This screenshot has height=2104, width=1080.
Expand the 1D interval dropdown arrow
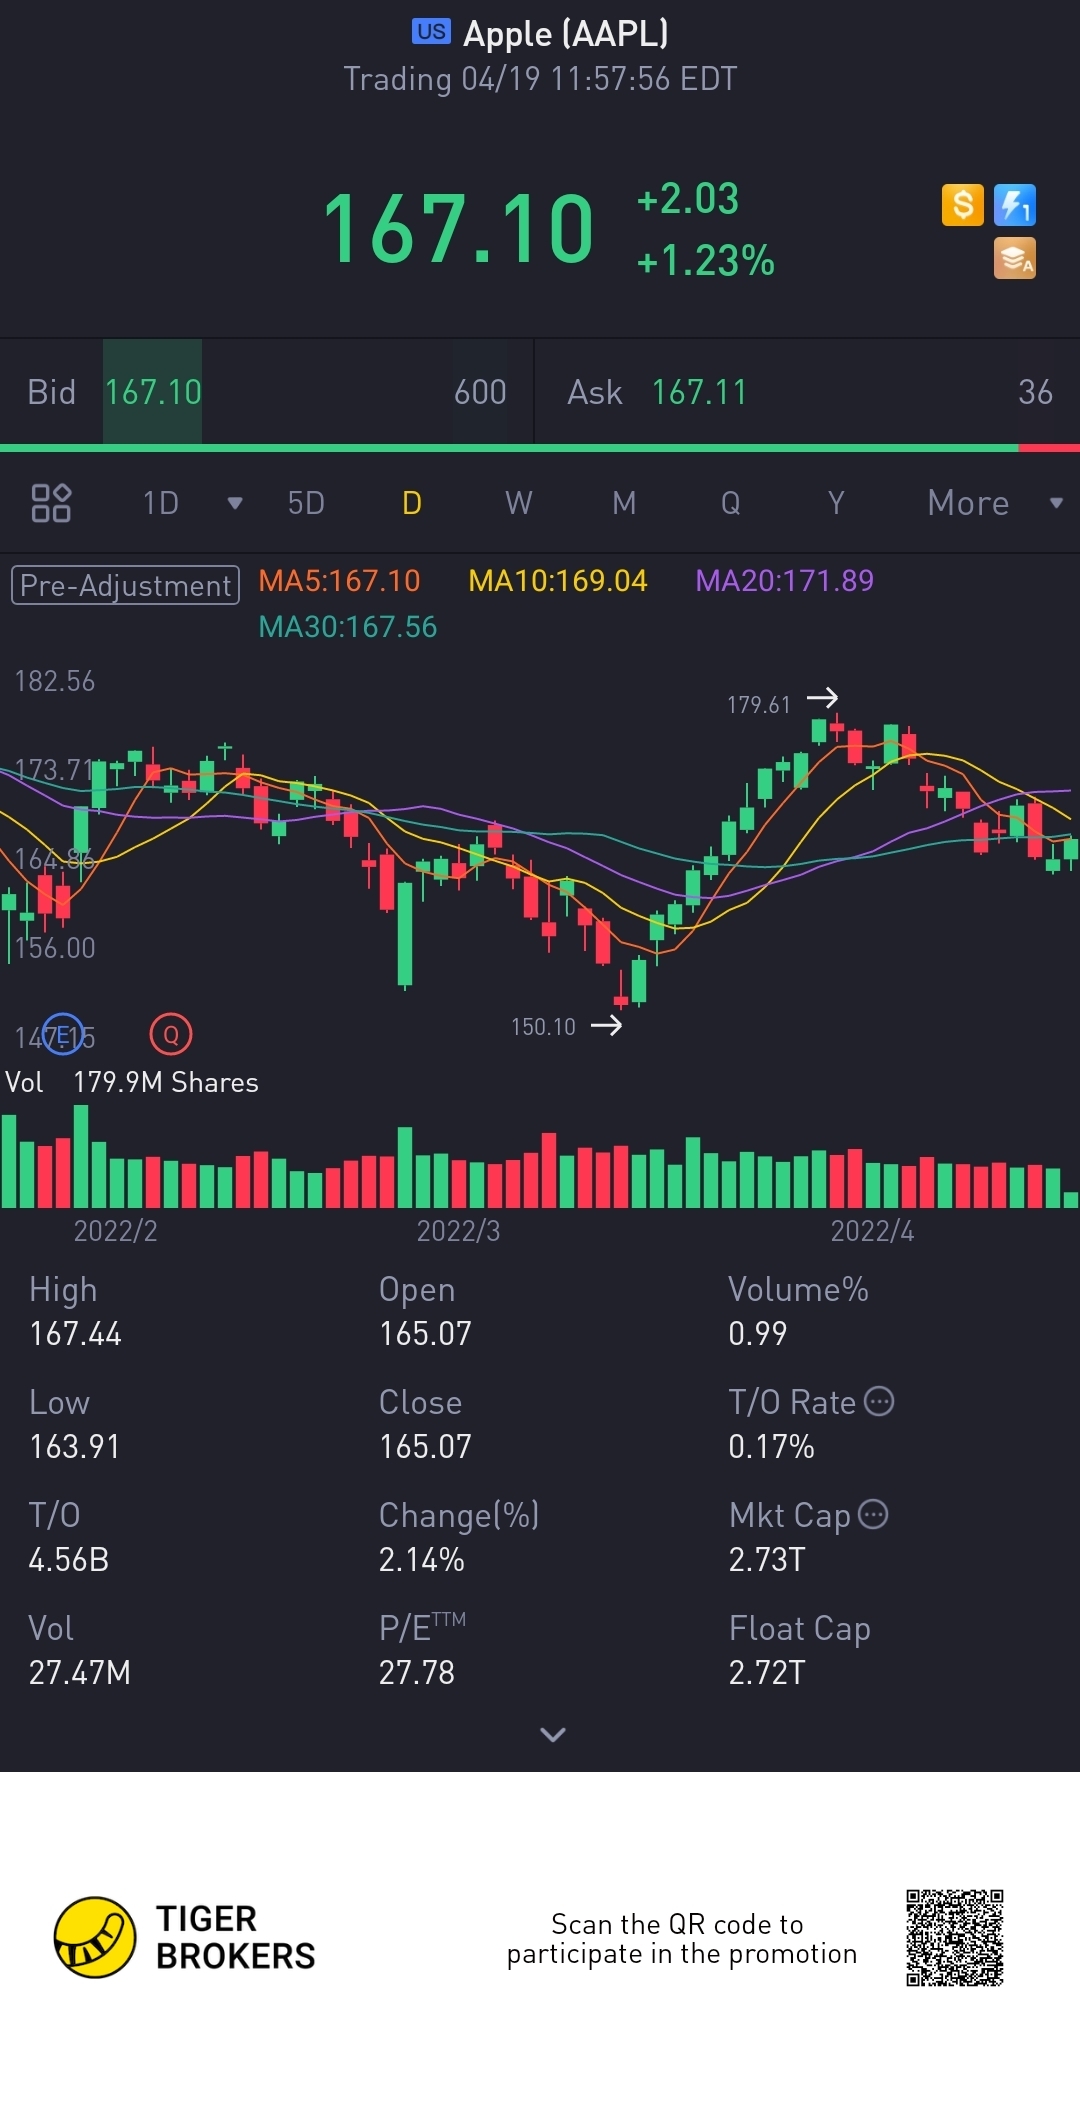pyautogui.click(x=235, y=503)
